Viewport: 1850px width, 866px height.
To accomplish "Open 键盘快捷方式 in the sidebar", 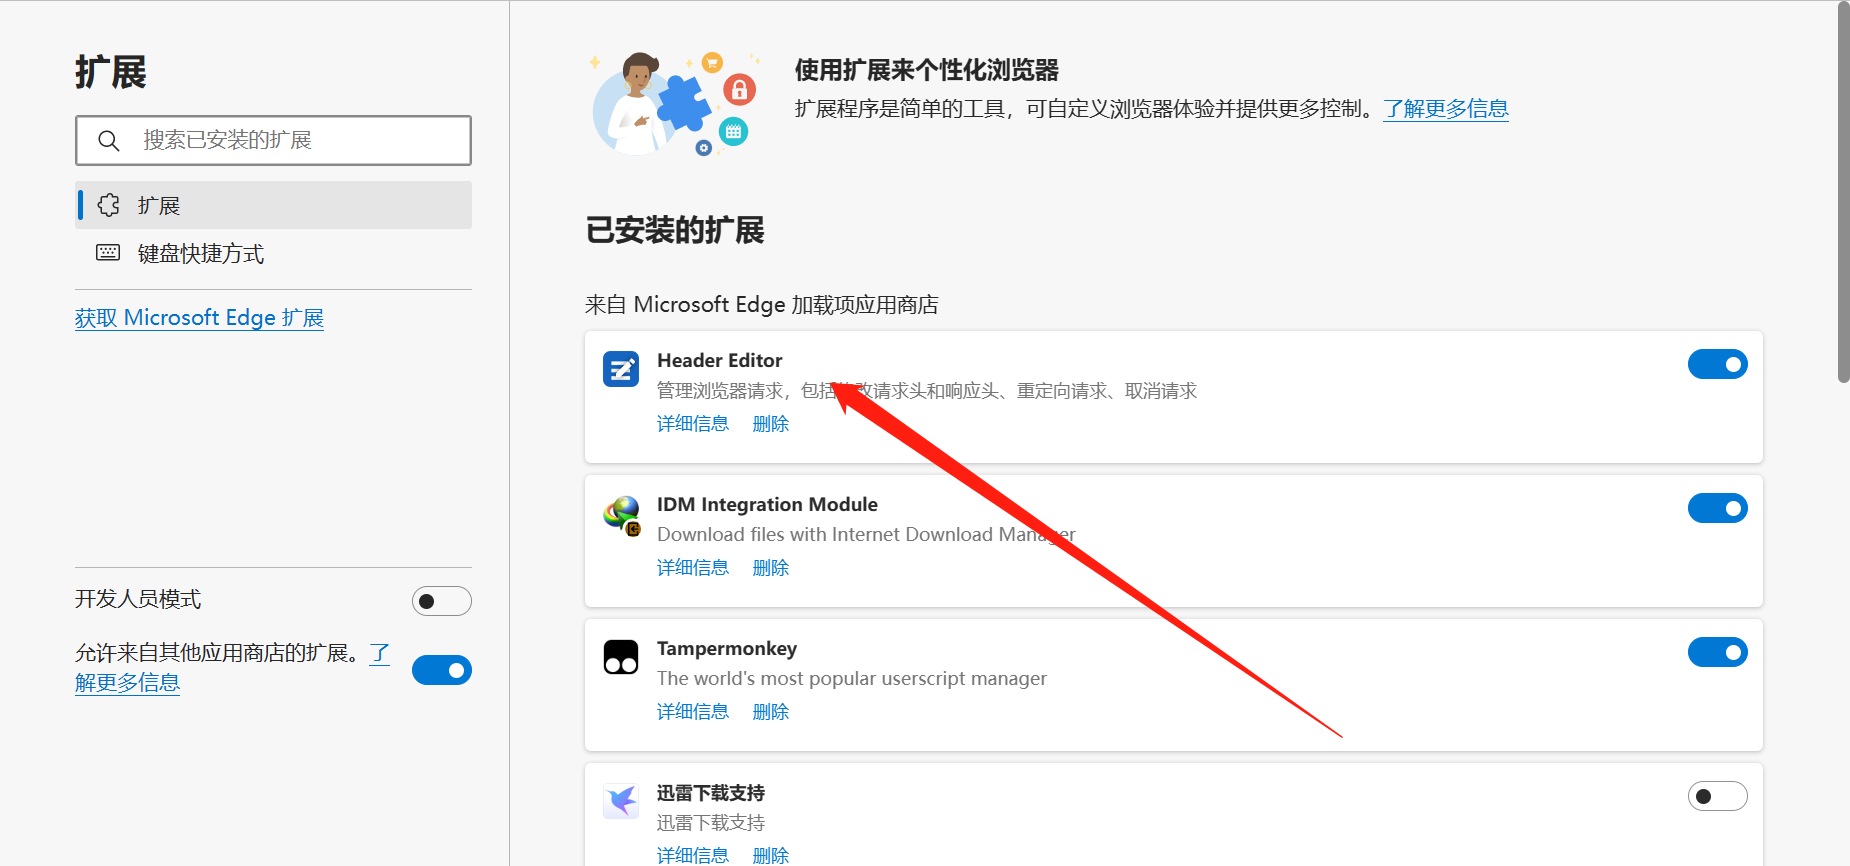I will click(x=274, y=253).
